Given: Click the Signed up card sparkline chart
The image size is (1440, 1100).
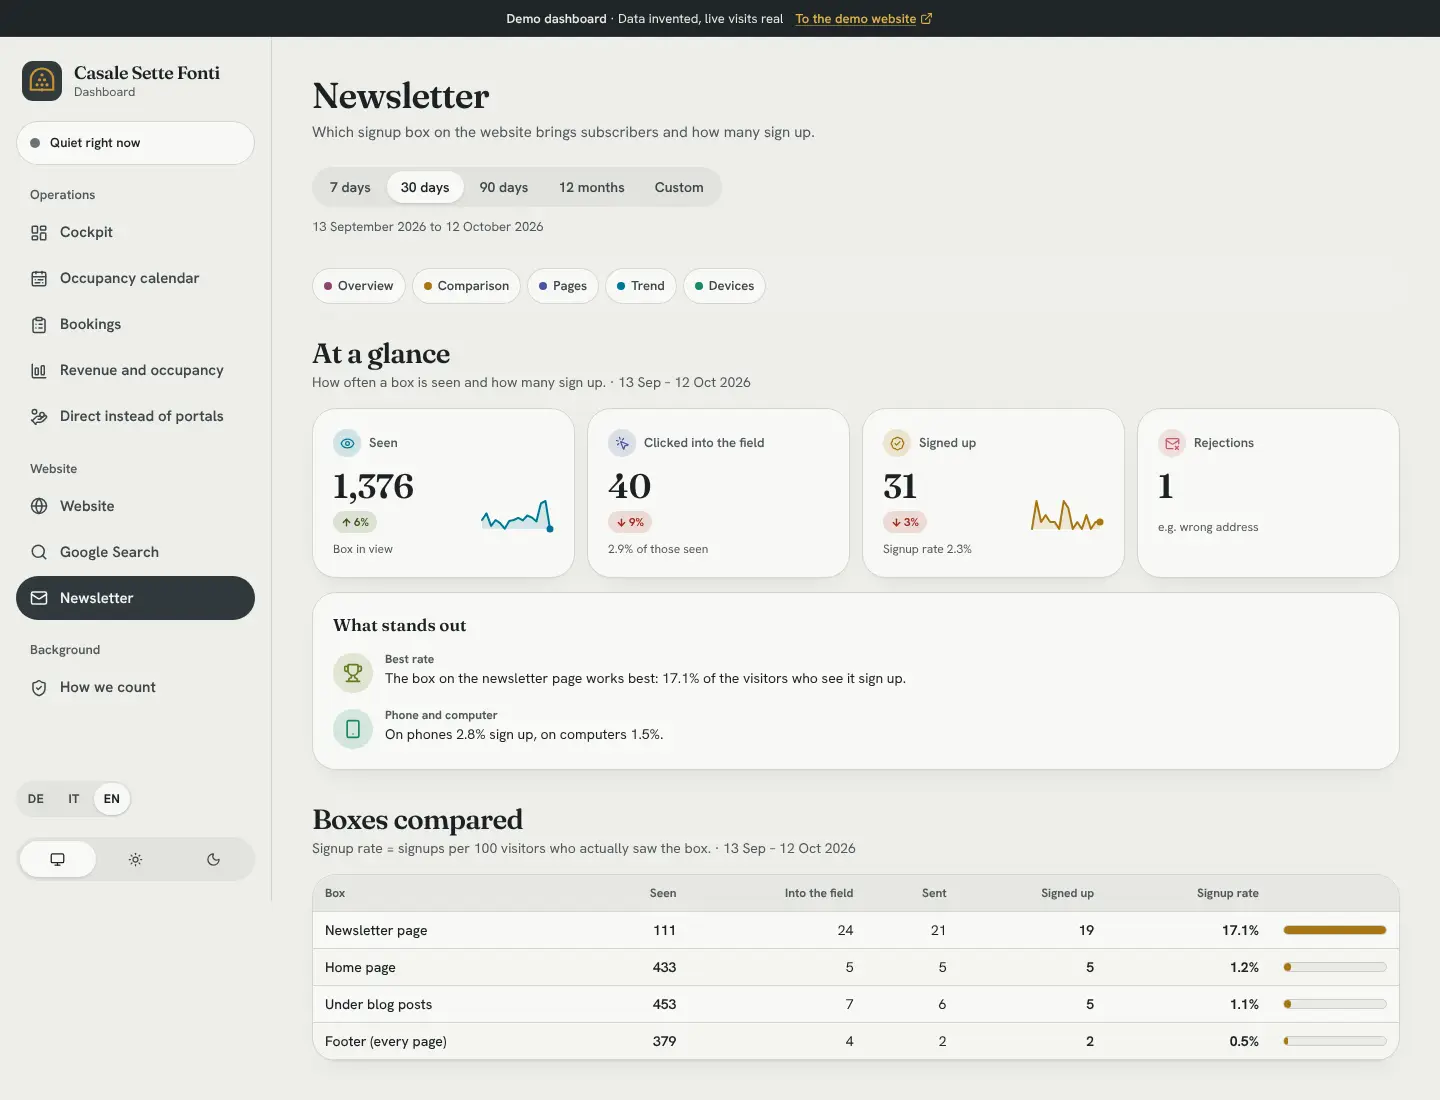Looking at the screenshot, I should click(1067, 515).
